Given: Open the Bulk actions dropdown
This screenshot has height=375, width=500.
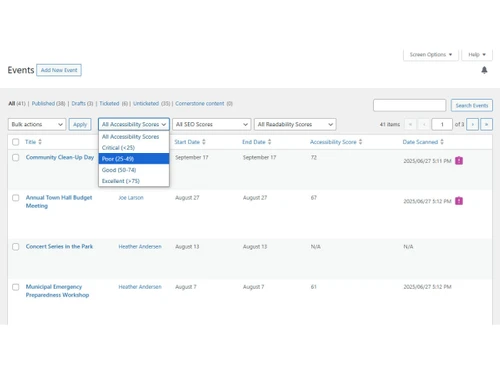Looking at the screenshot, I should 37,124.
